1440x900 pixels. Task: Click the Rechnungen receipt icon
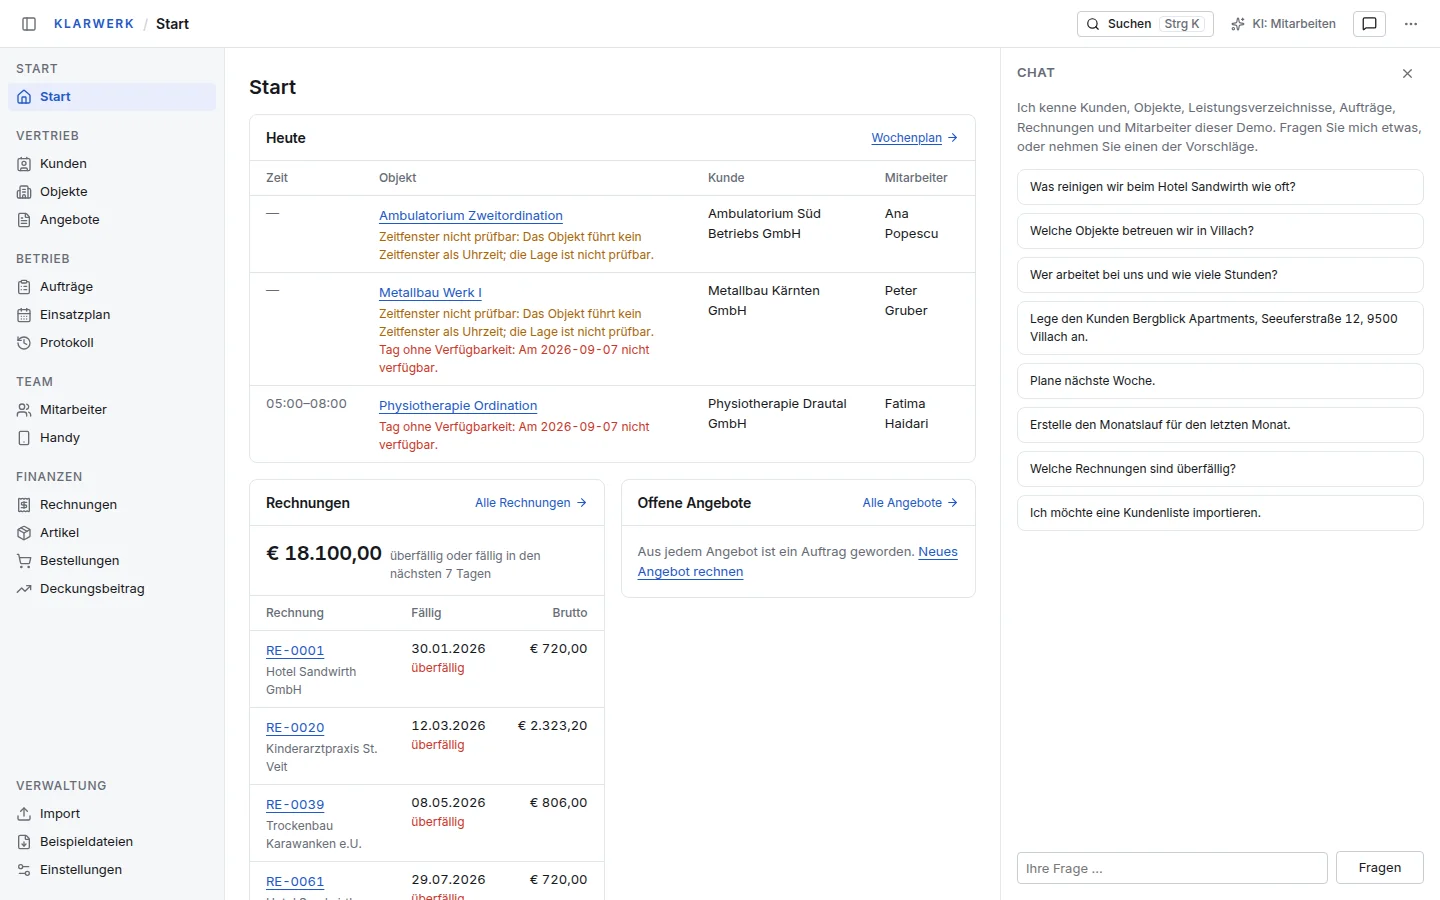(24, 505)
